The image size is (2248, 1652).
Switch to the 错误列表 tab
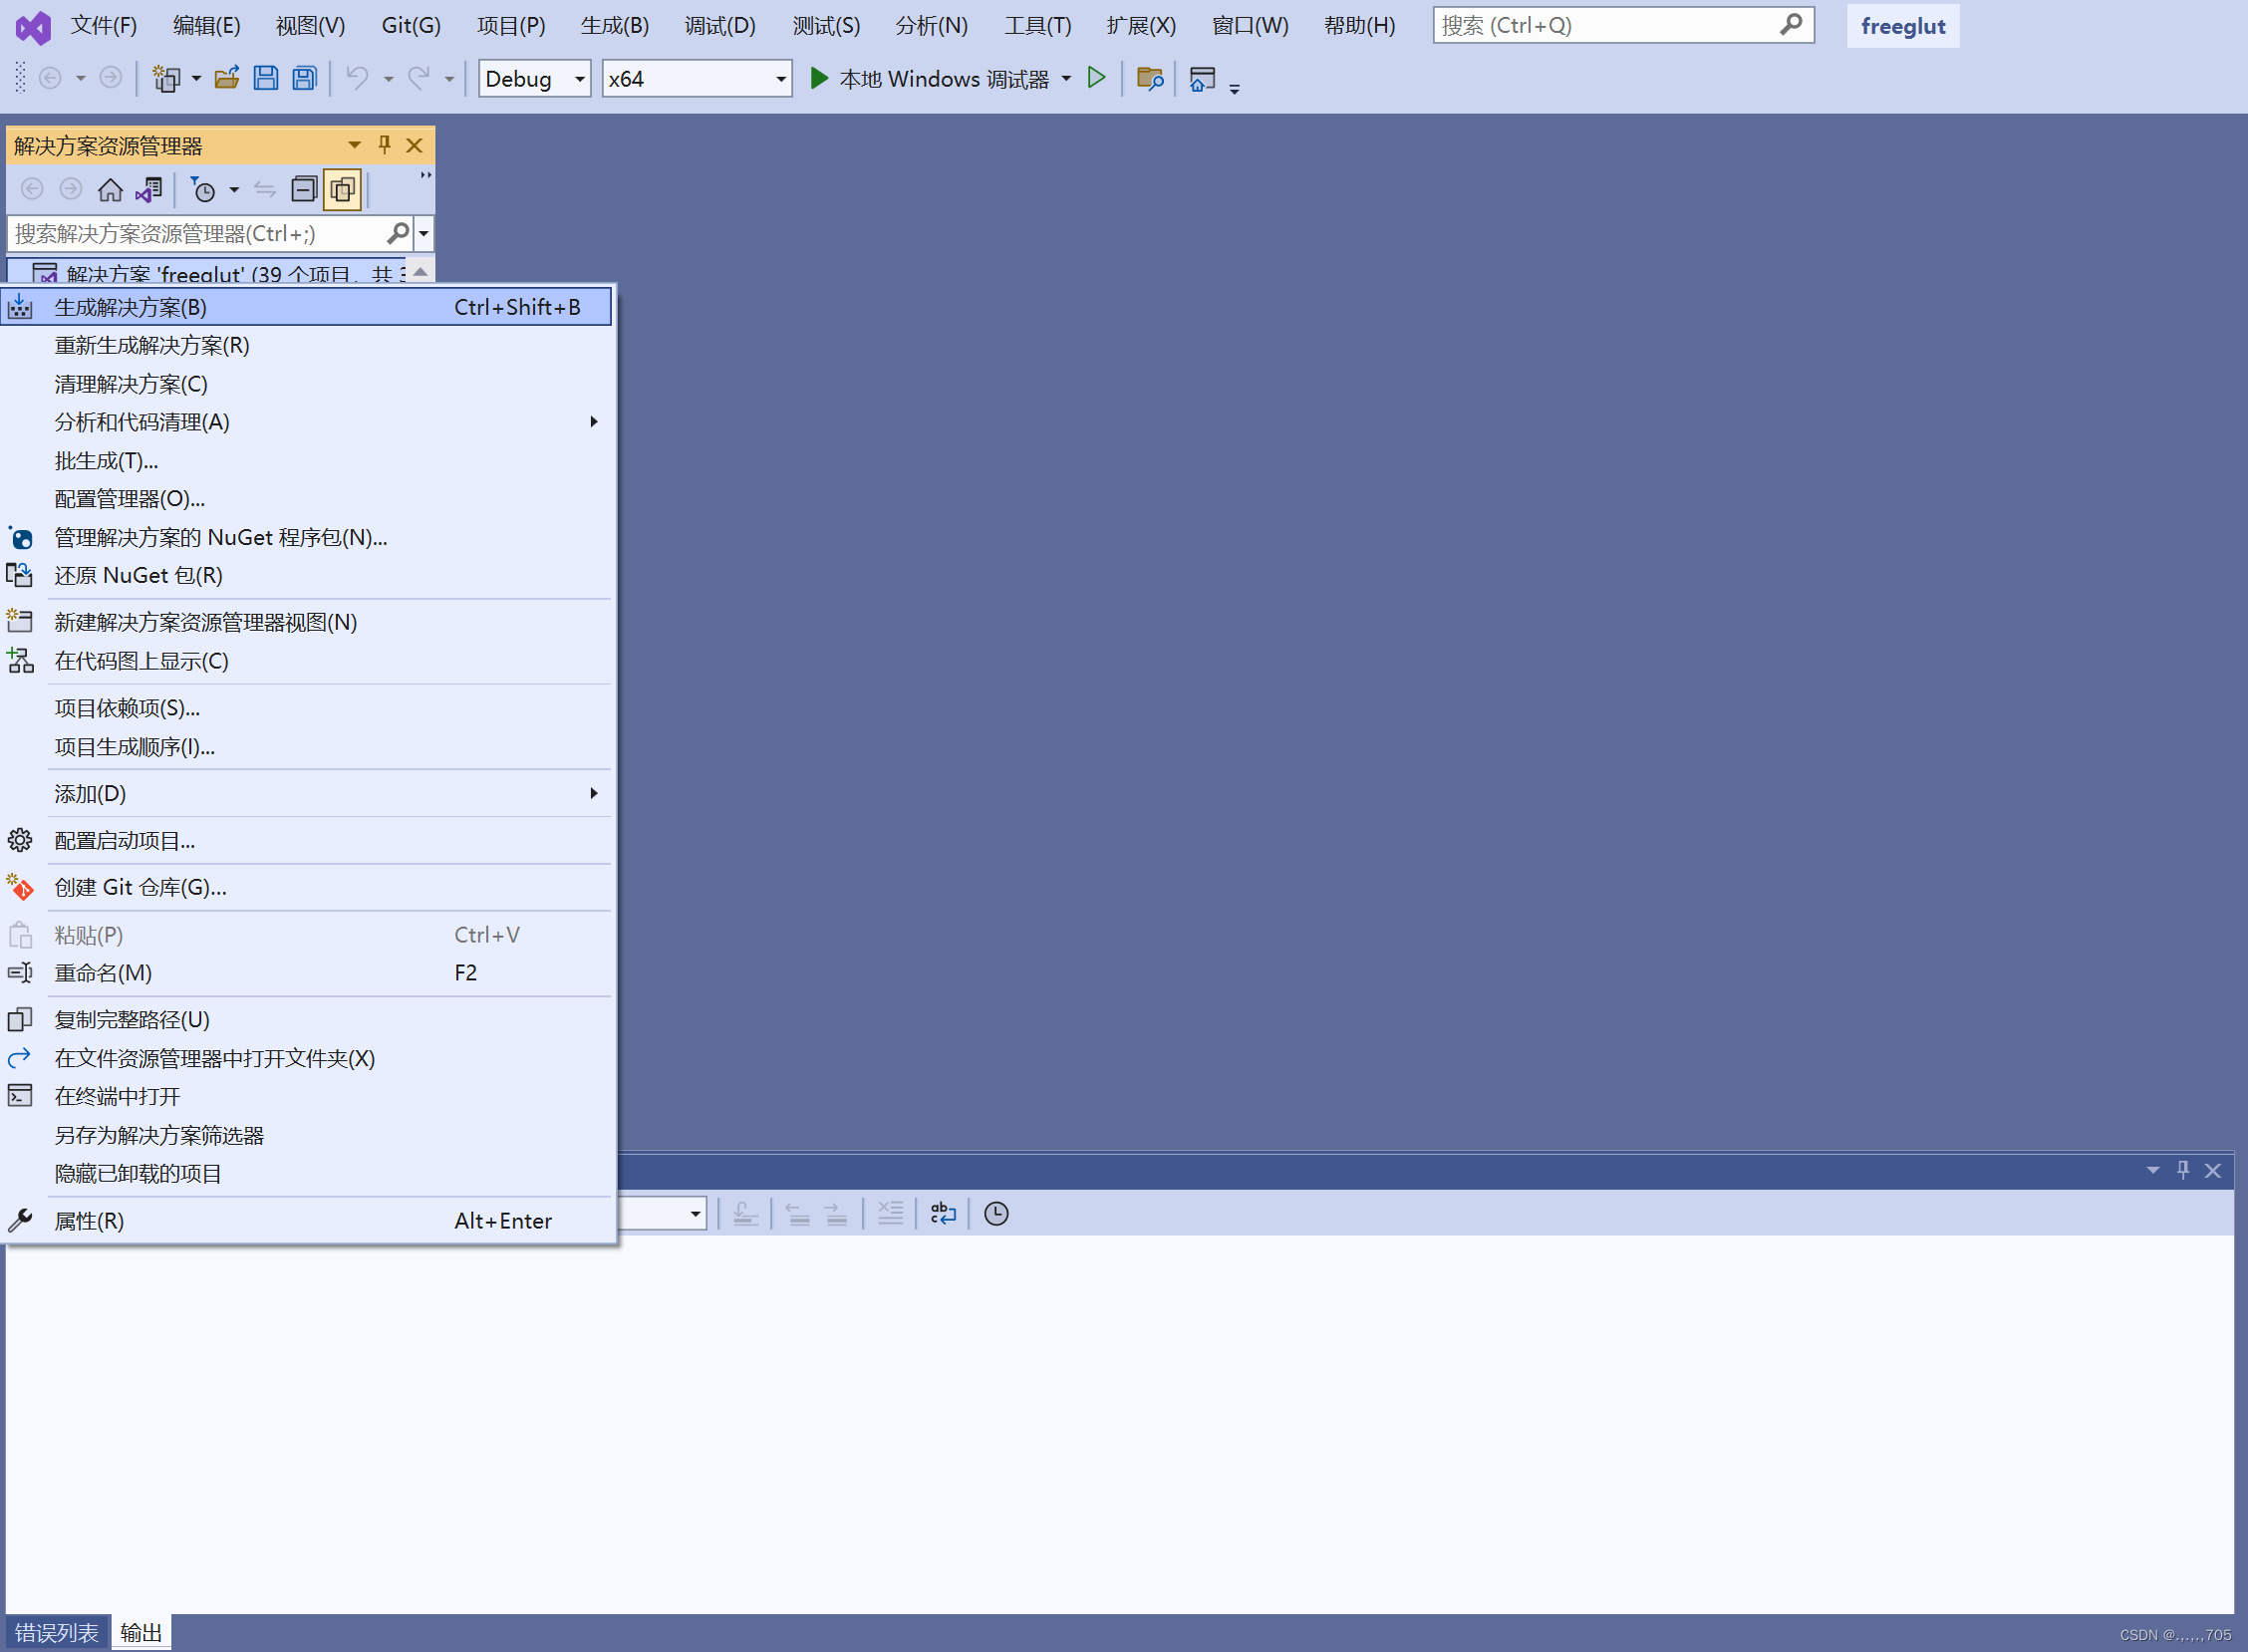click(x=56, y=1632)
